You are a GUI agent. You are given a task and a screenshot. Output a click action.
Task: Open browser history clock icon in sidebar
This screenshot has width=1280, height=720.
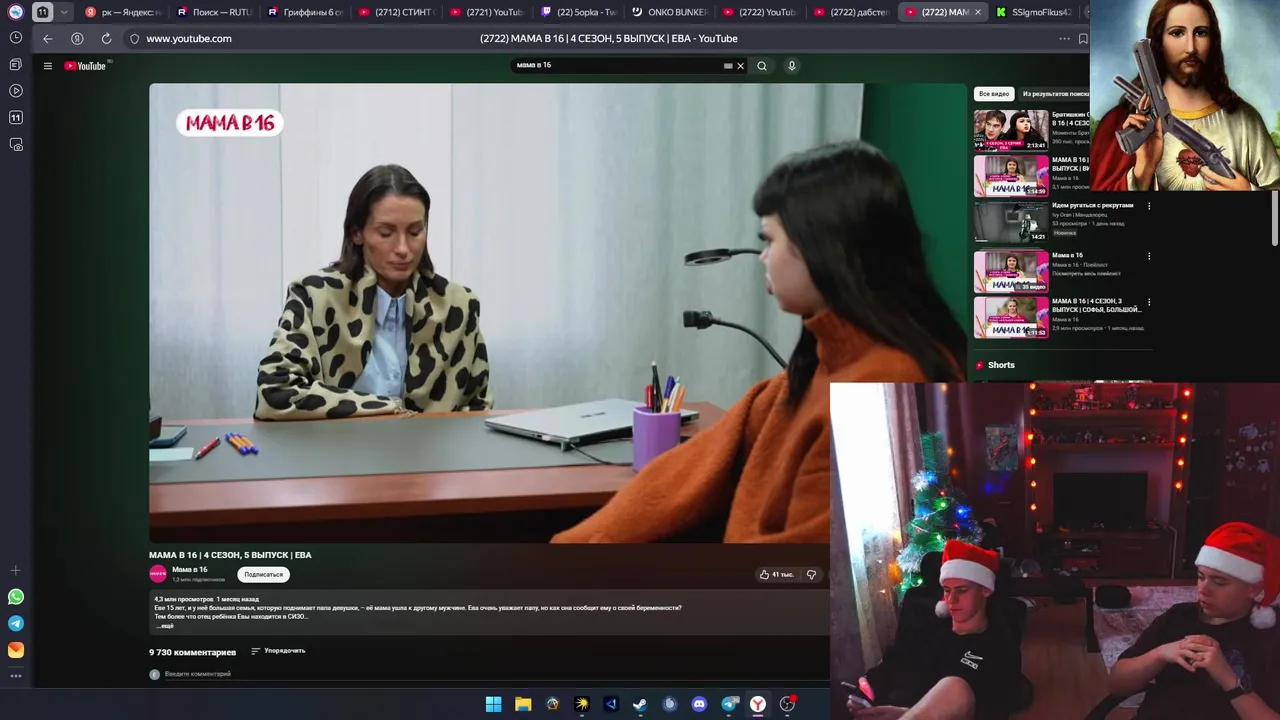[x=16, y=37]
